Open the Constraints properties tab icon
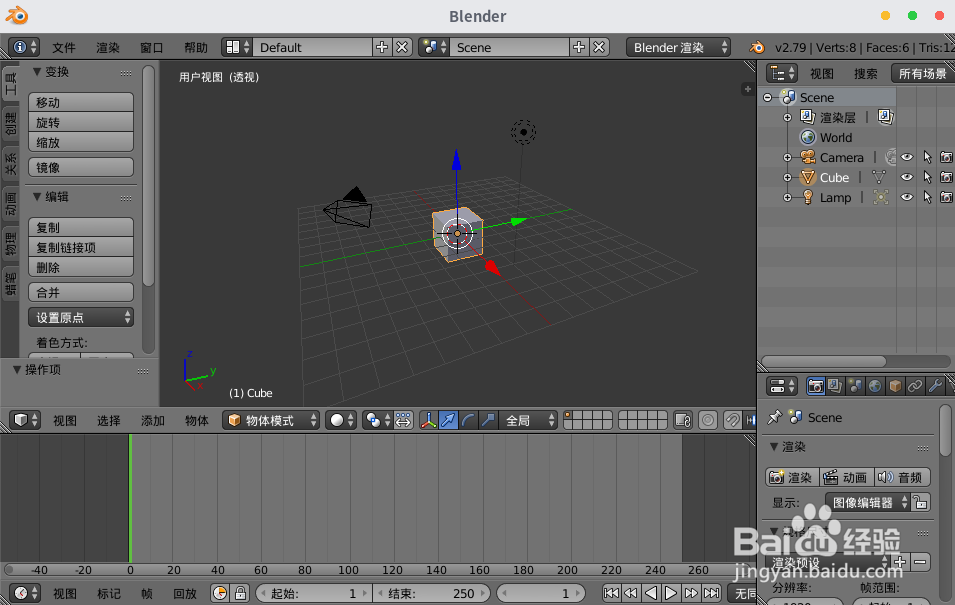This screenshot has height=605, width=955. (x=915, y=386)
